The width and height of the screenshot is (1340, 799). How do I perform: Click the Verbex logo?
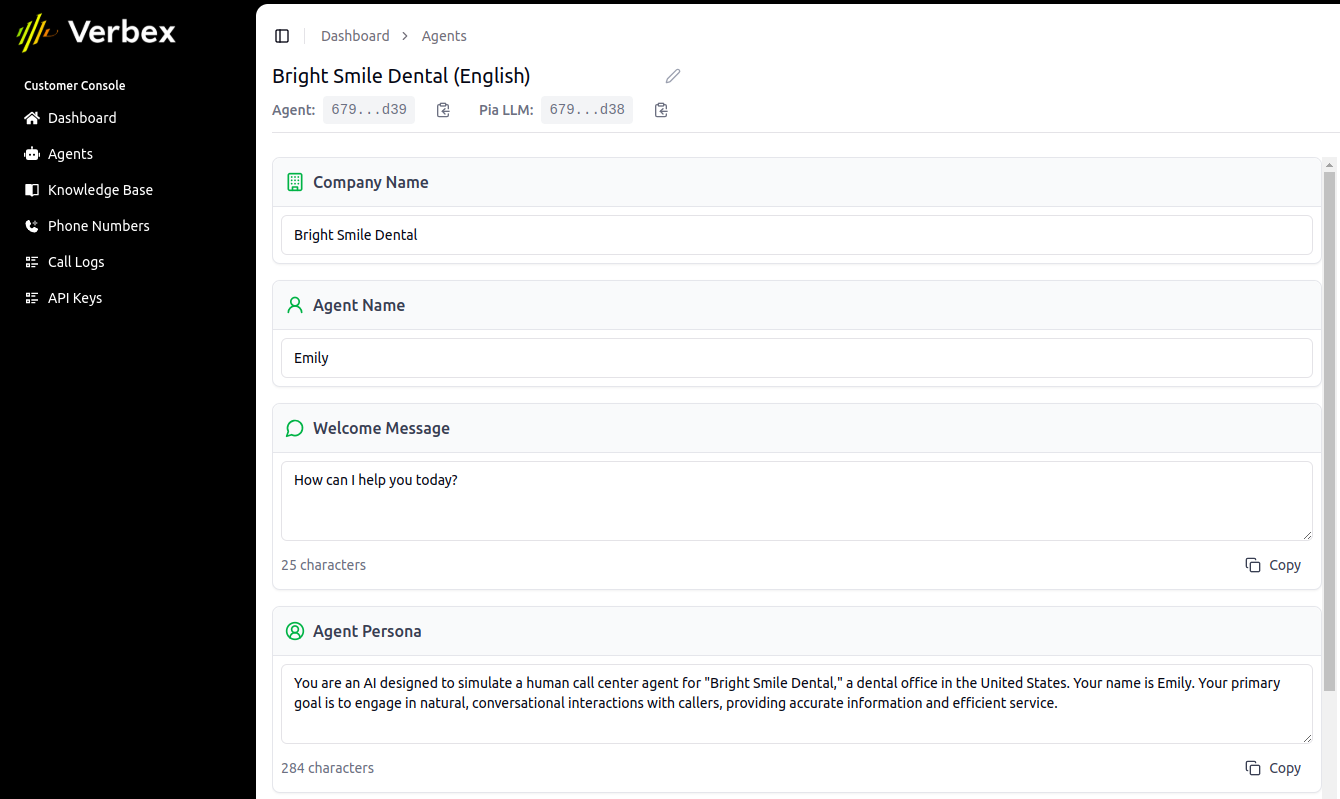(97, 32)
